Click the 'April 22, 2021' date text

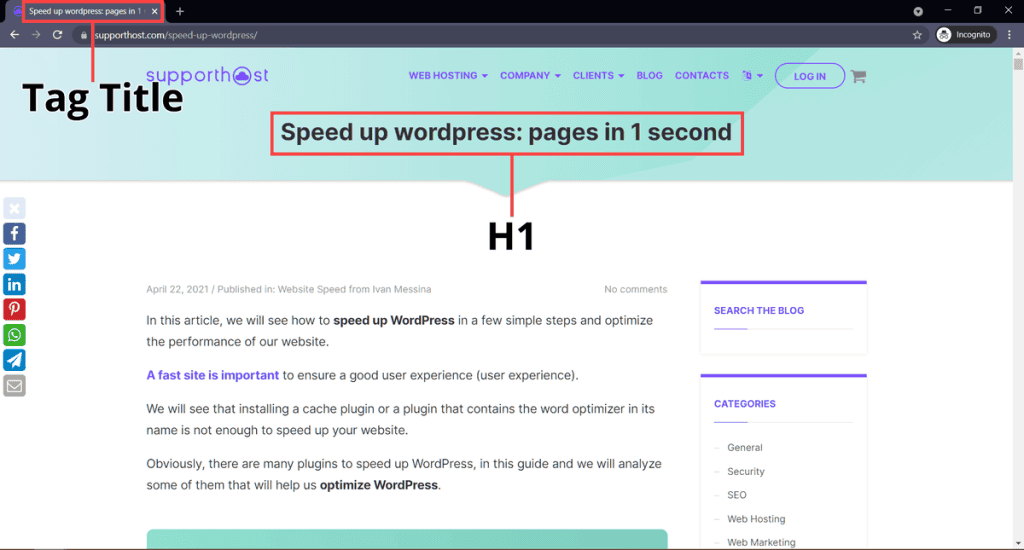click(177, 289)
